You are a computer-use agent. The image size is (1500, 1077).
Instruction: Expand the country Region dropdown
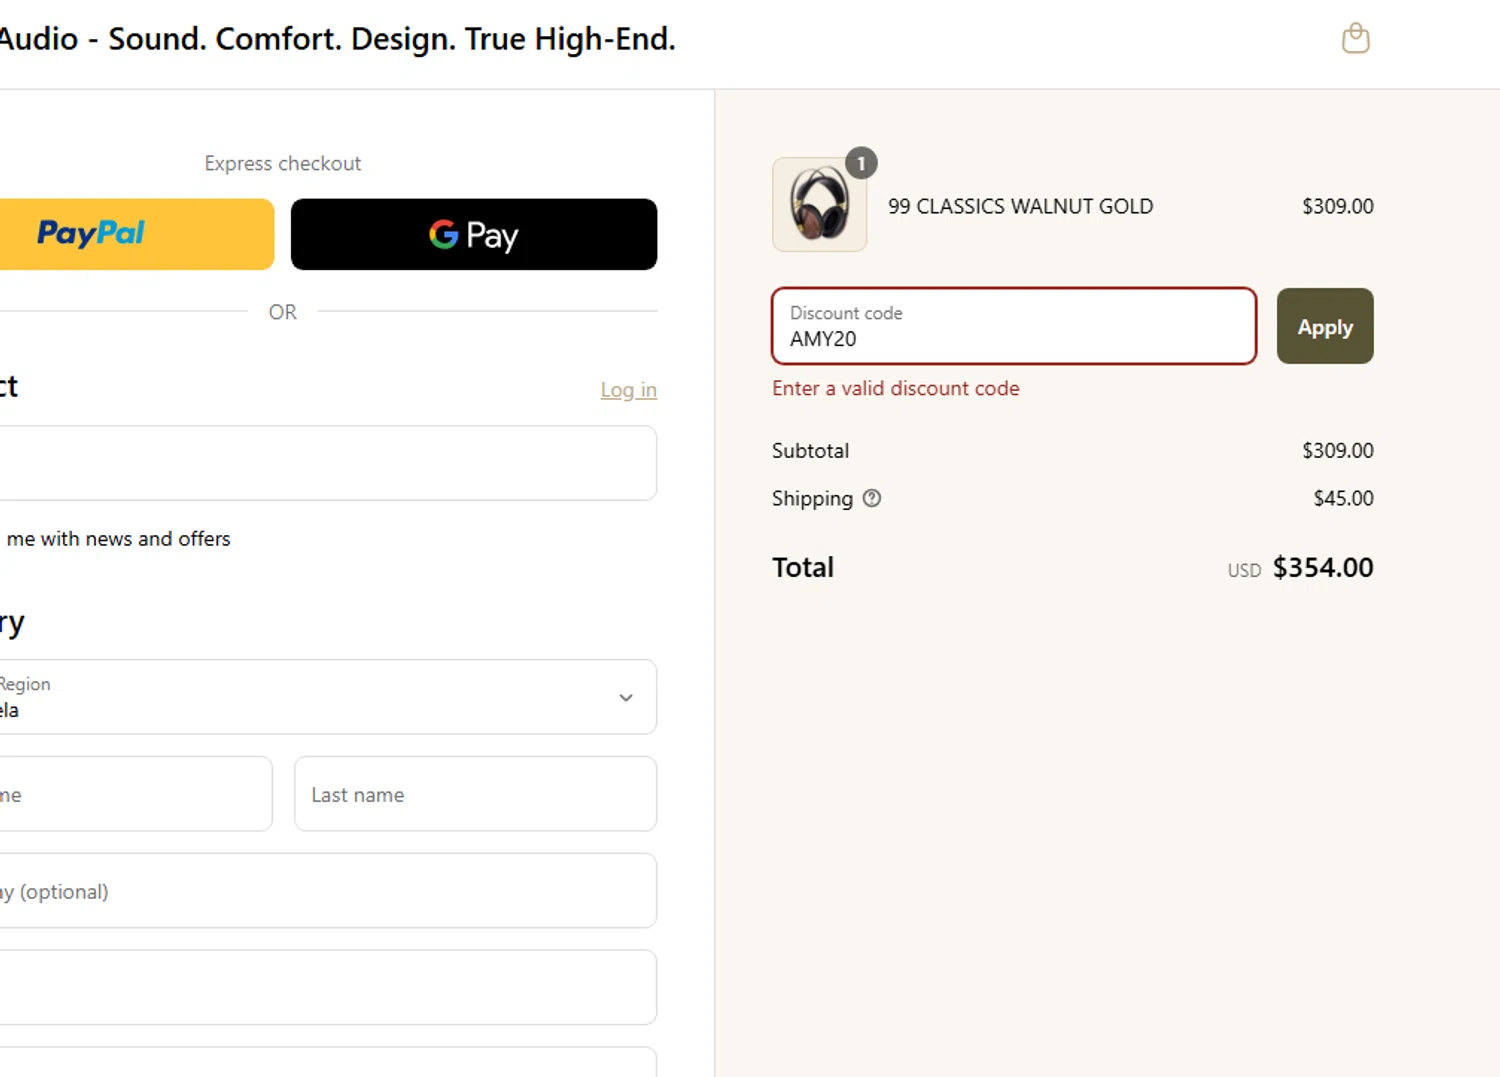point(328,697)
